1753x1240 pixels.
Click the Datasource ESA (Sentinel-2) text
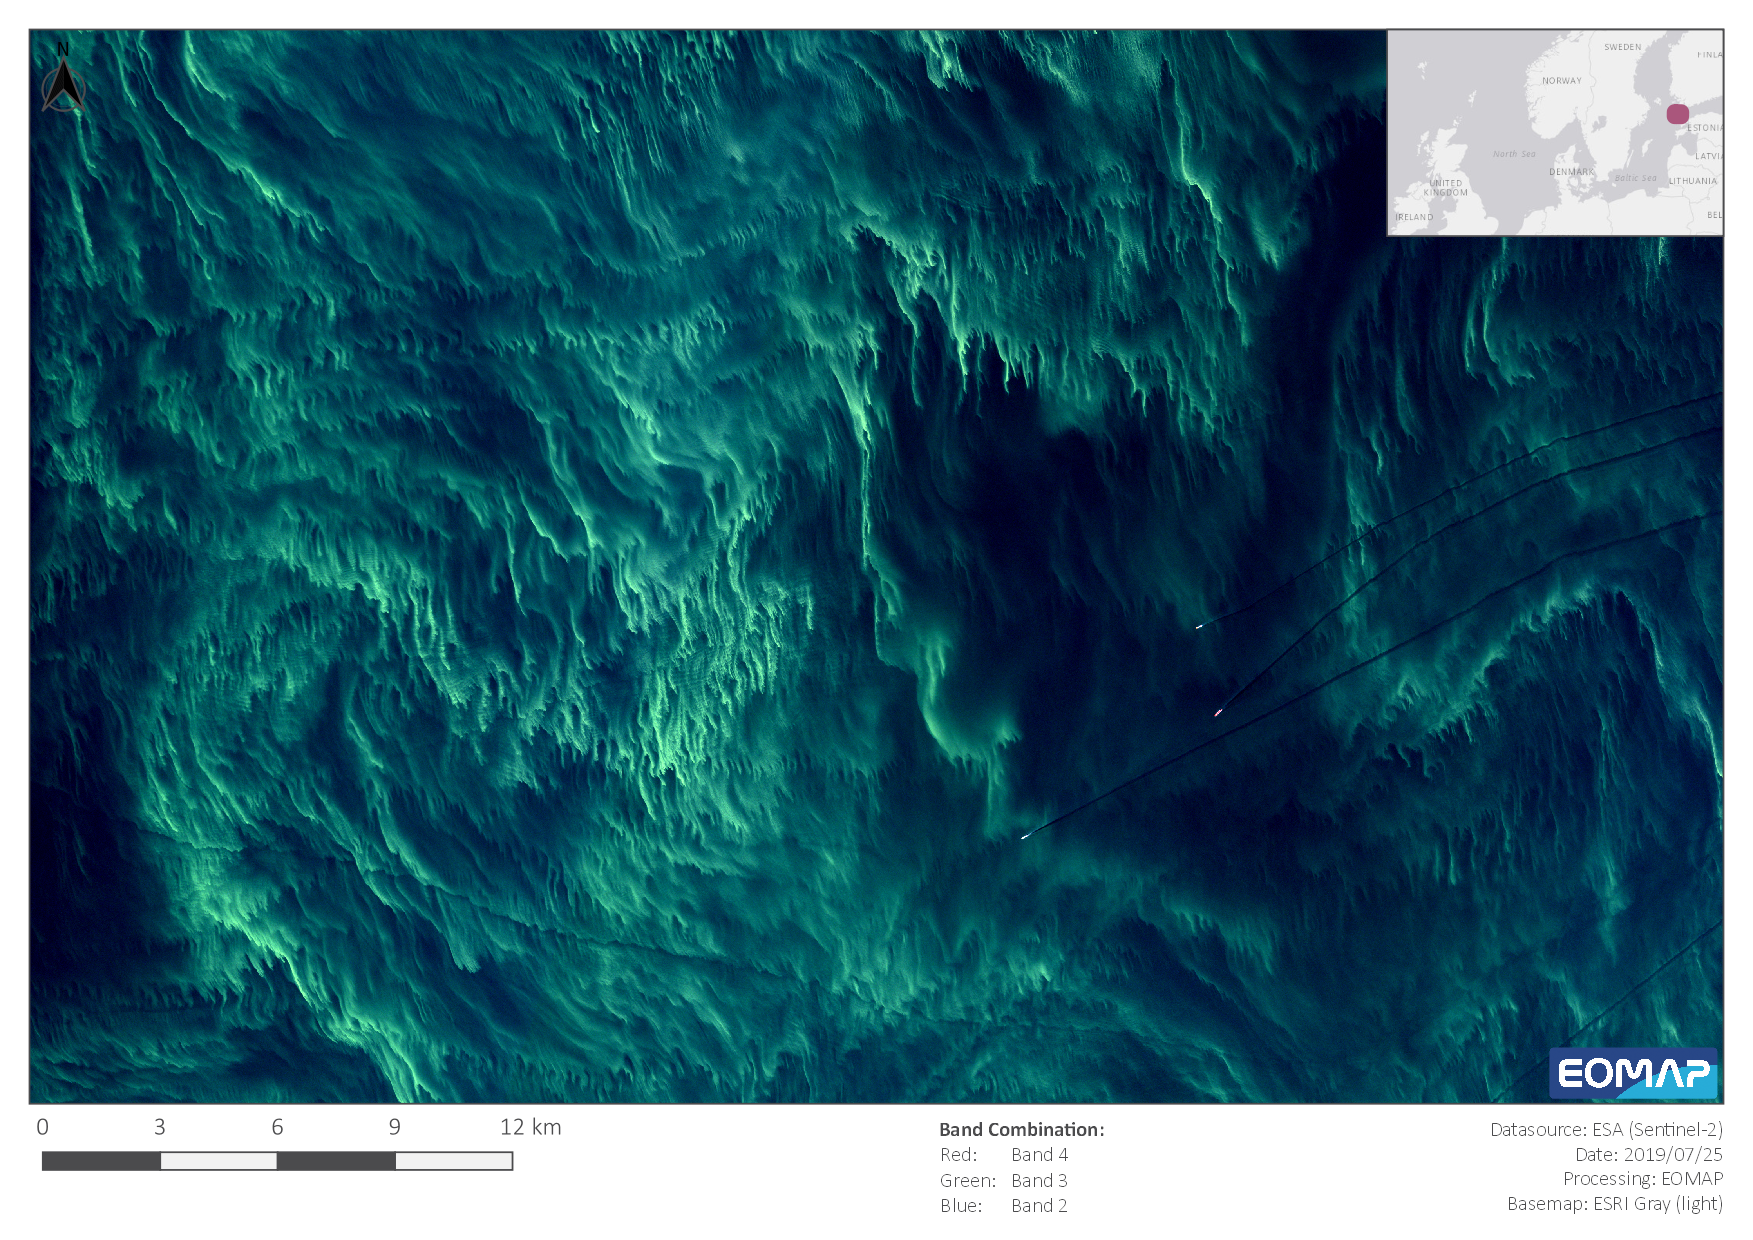pos(1606,1129)
